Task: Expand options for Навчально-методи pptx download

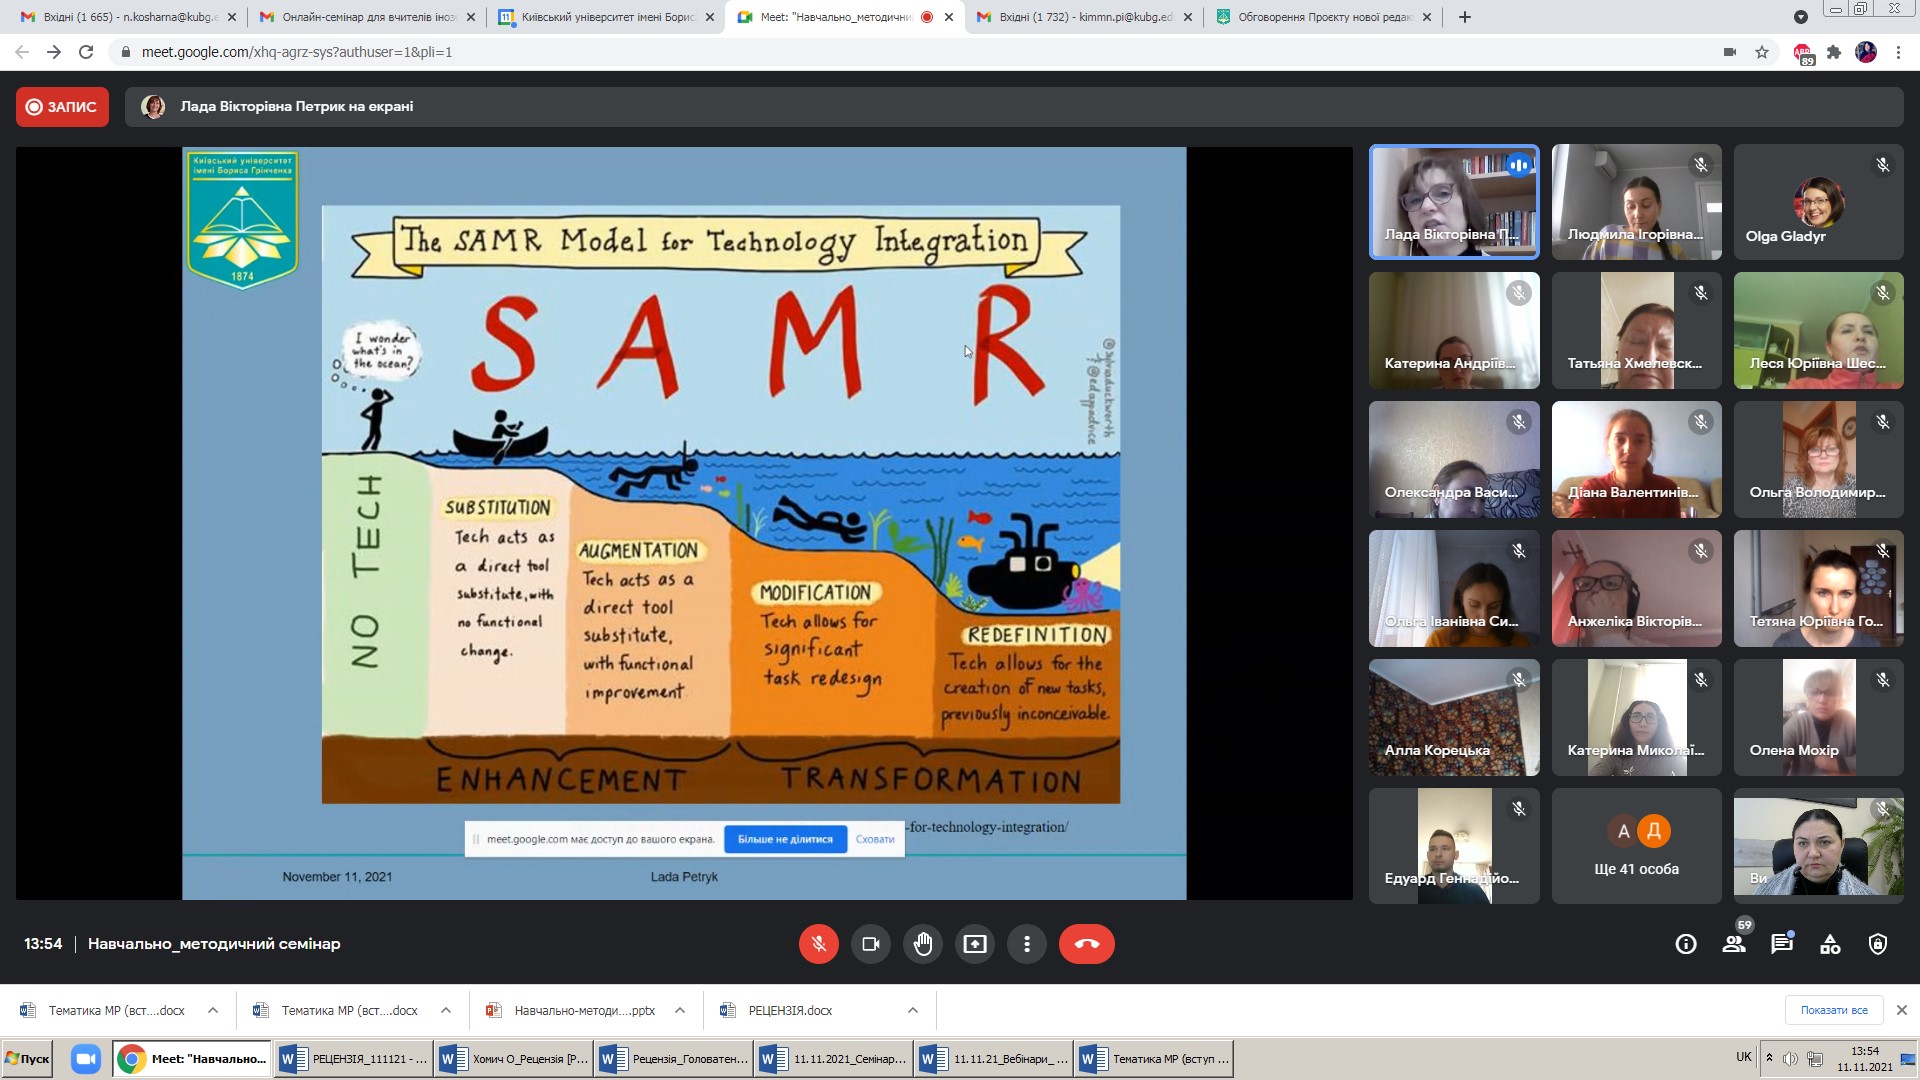Action: (x=680, y=1010)
